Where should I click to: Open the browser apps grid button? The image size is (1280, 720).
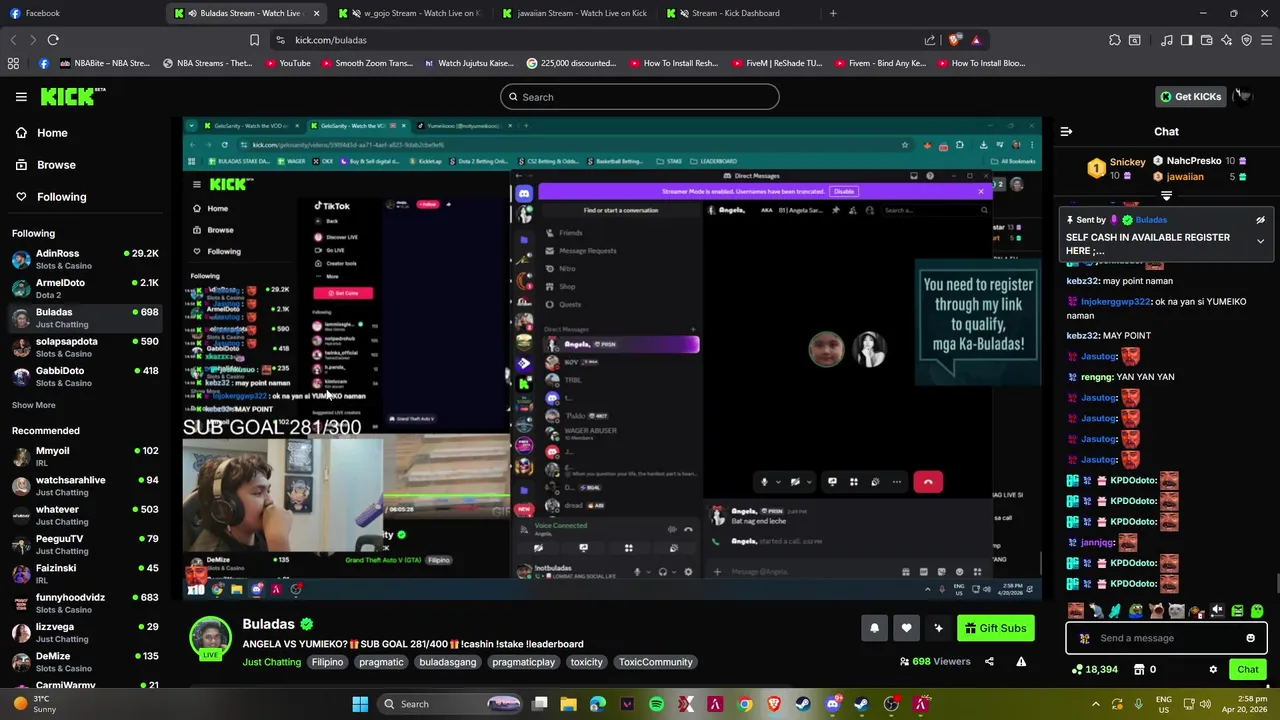pos(13,63)
